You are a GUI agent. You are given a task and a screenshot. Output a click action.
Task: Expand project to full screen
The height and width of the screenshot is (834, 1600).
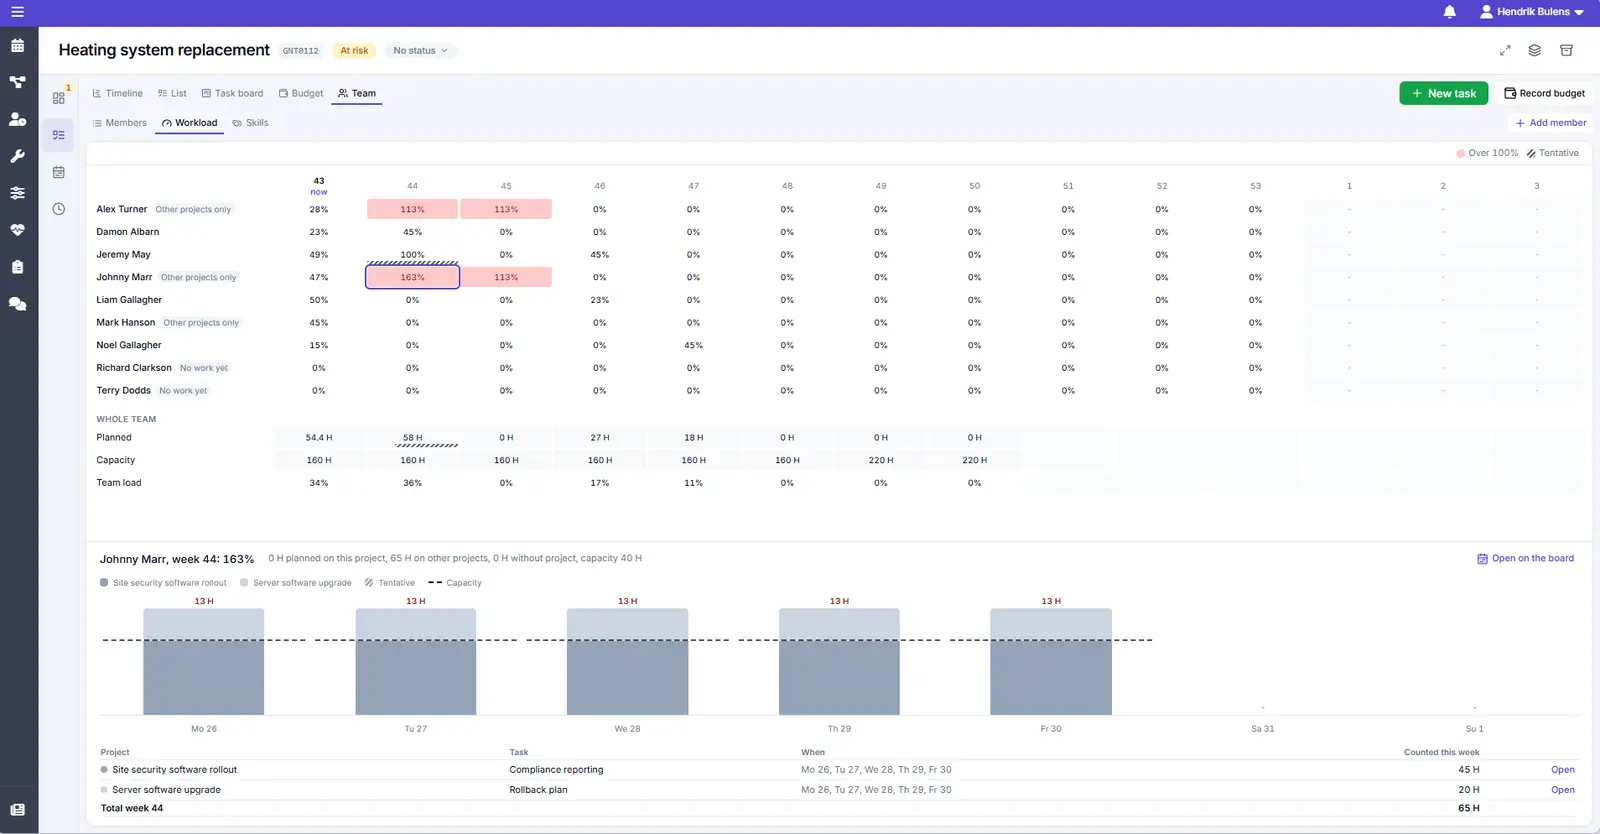[1505, 50]
